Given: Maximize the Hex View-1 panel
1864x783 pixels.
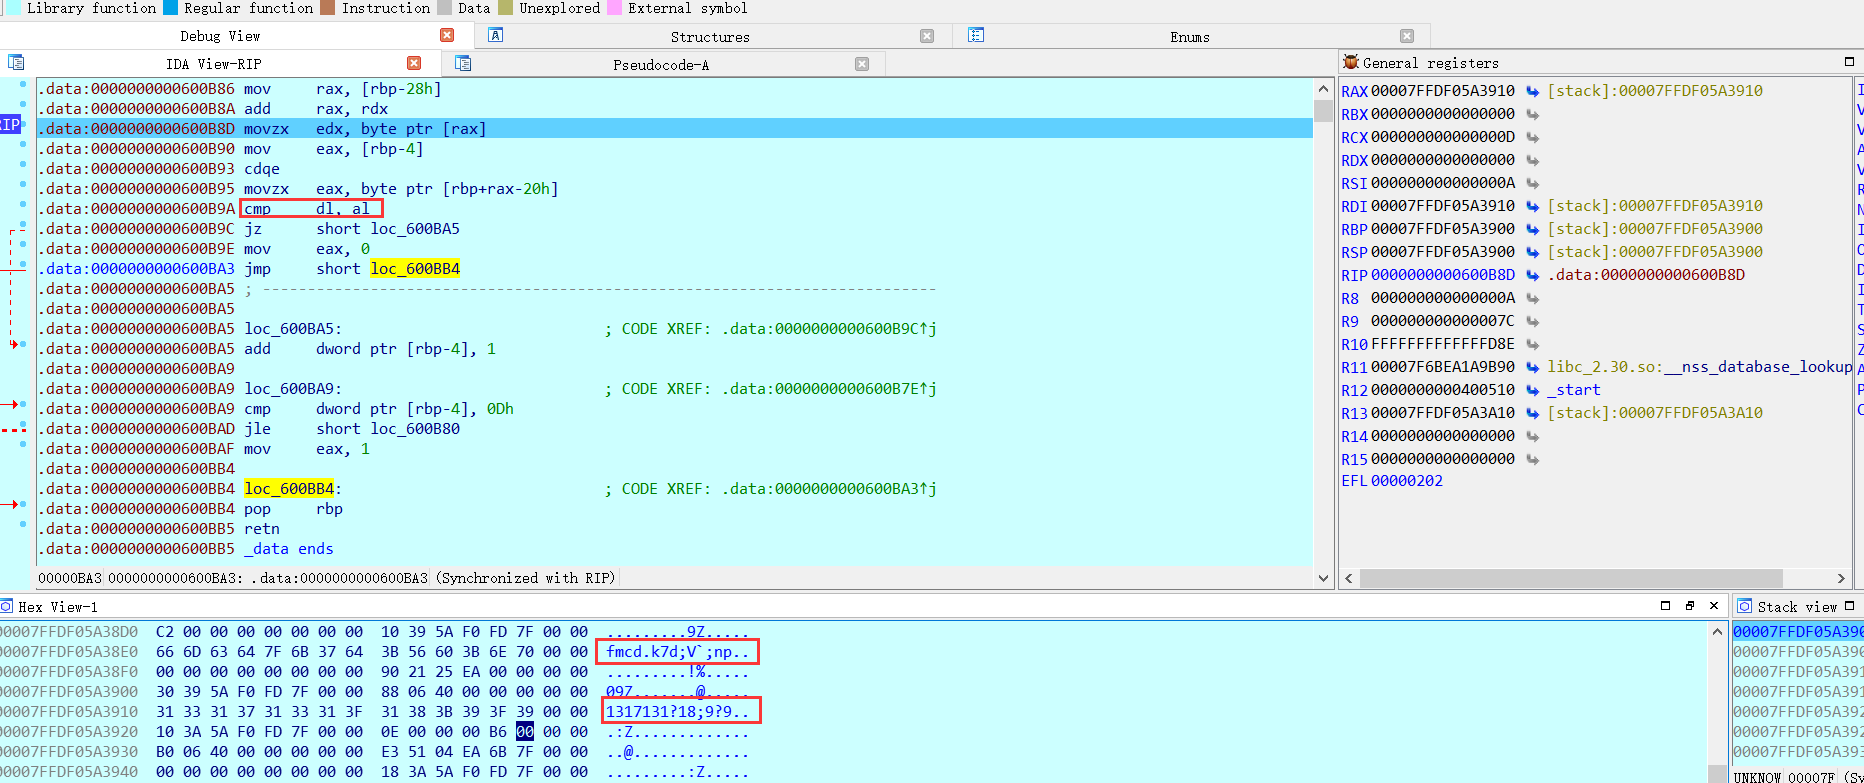Looking at the screenshot, I should point(1665,606).
